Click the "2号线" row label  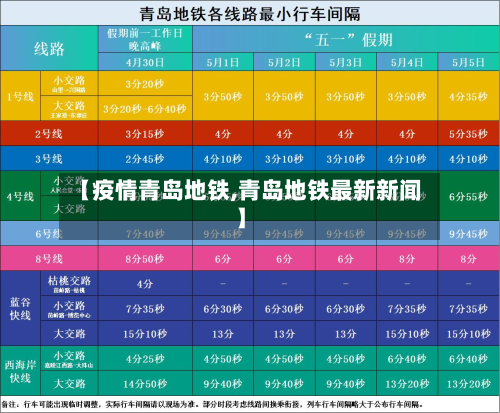pos(49,133)
